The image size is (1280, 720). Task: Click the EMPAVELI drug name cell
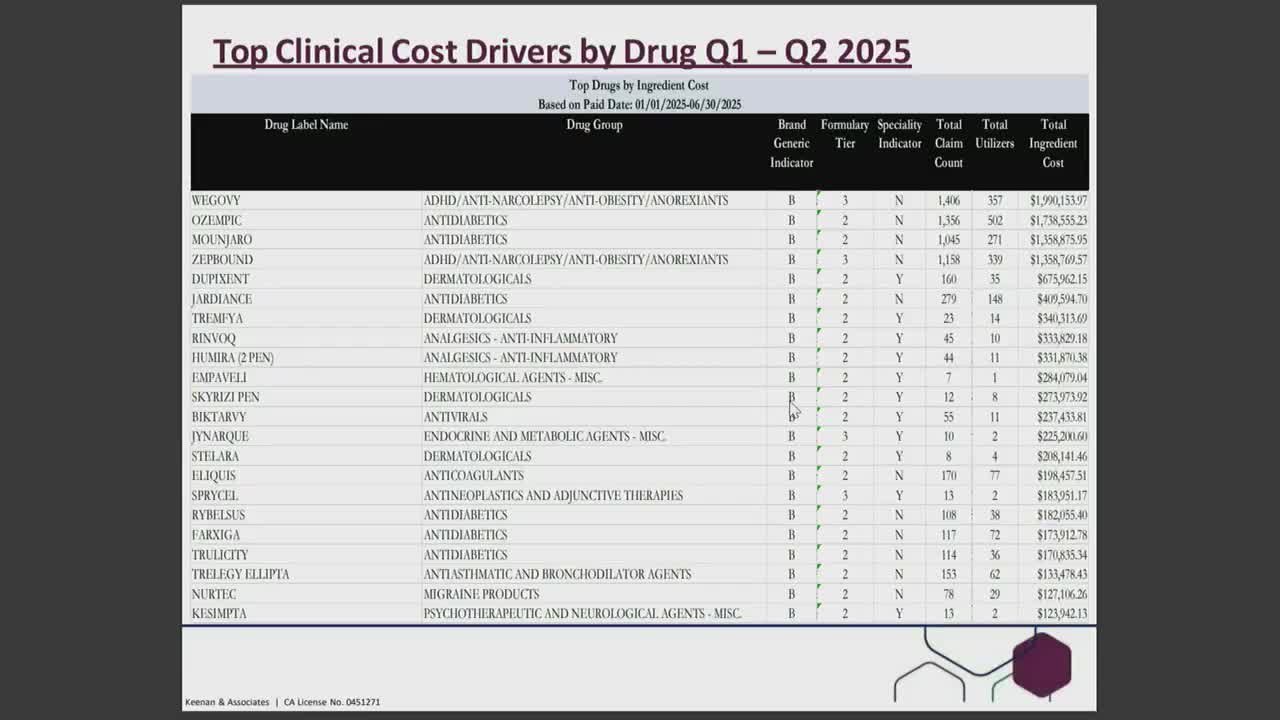coord(219,378)
